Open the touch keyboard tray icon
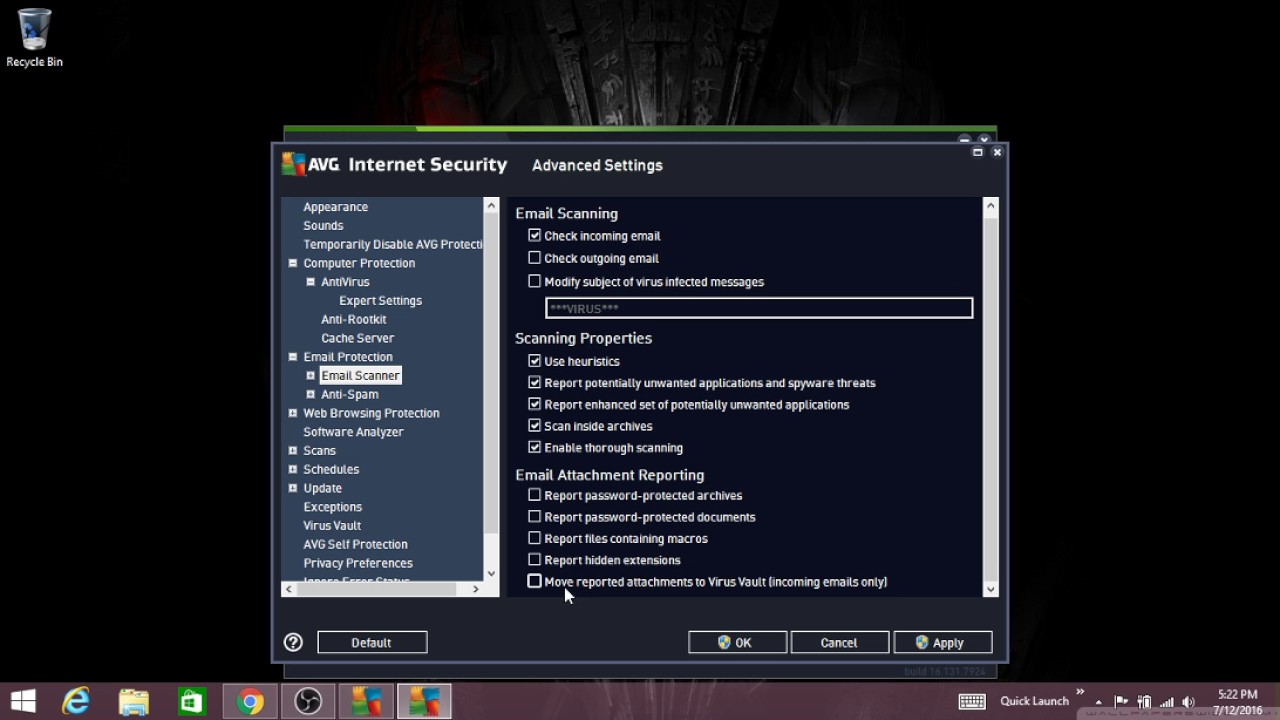 pos(971,701)
